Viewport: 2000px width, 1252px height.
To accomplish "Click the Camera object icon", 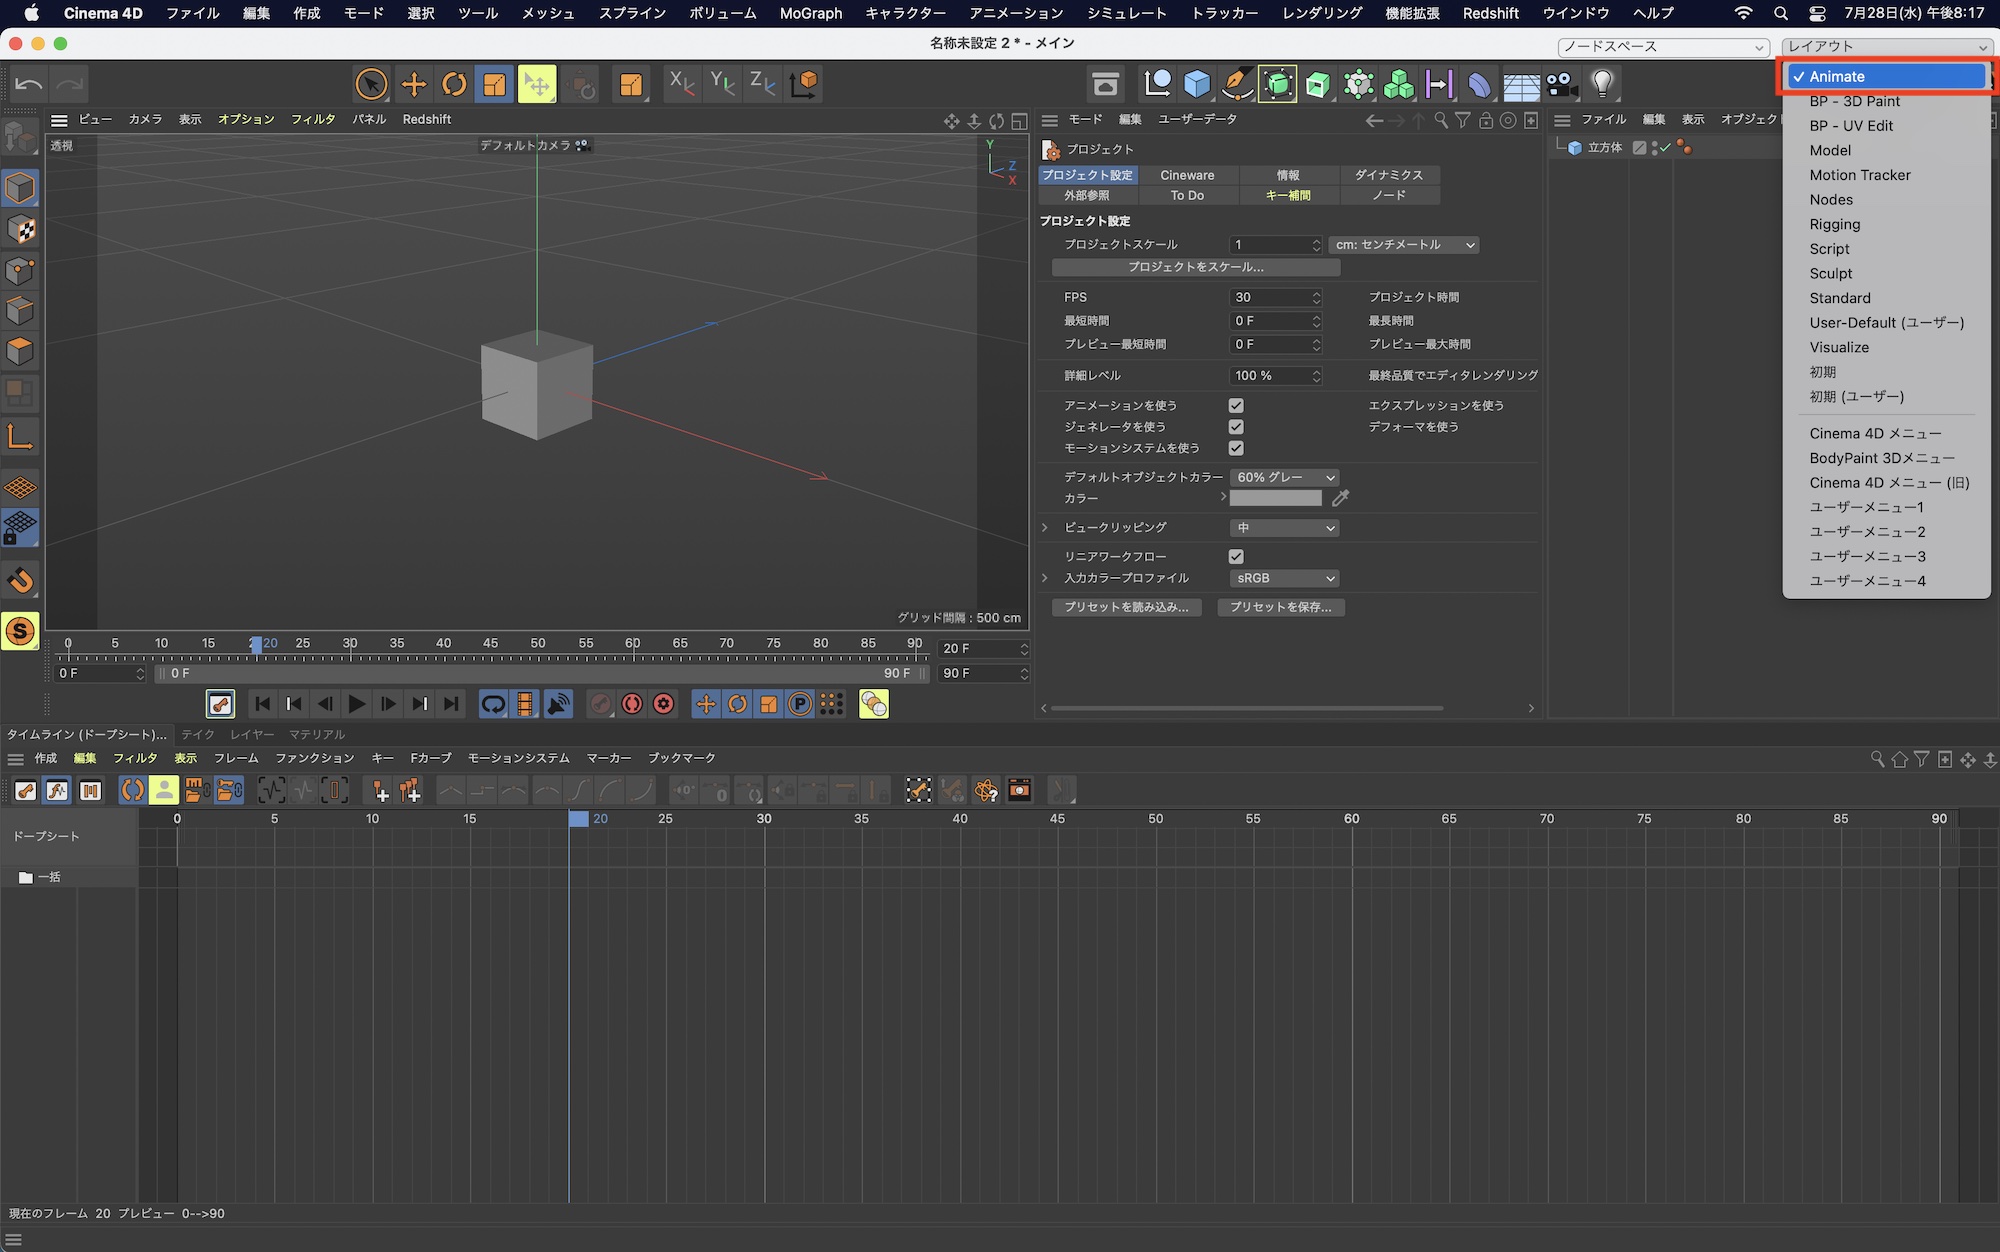I will 1561,84.
